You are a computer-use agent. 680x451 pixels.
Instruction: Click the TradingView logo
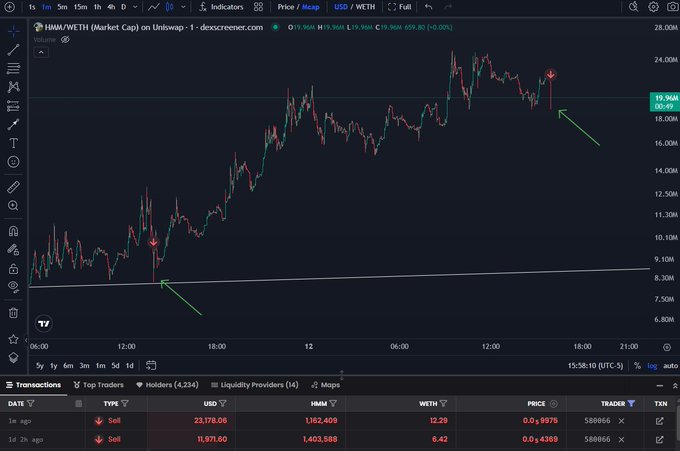[44, 324]
